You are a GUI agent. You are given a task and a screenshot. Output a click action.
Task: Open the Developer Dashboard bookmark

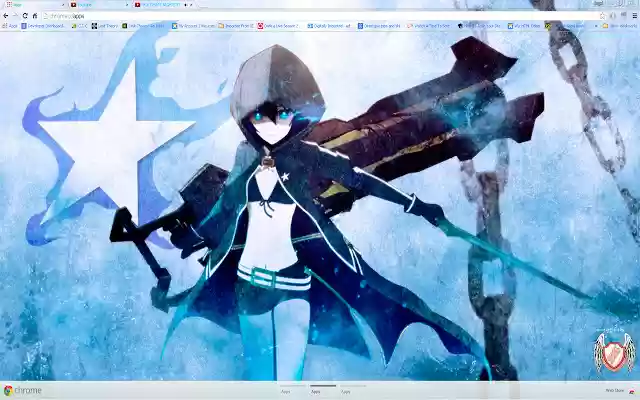click(43, 26)
